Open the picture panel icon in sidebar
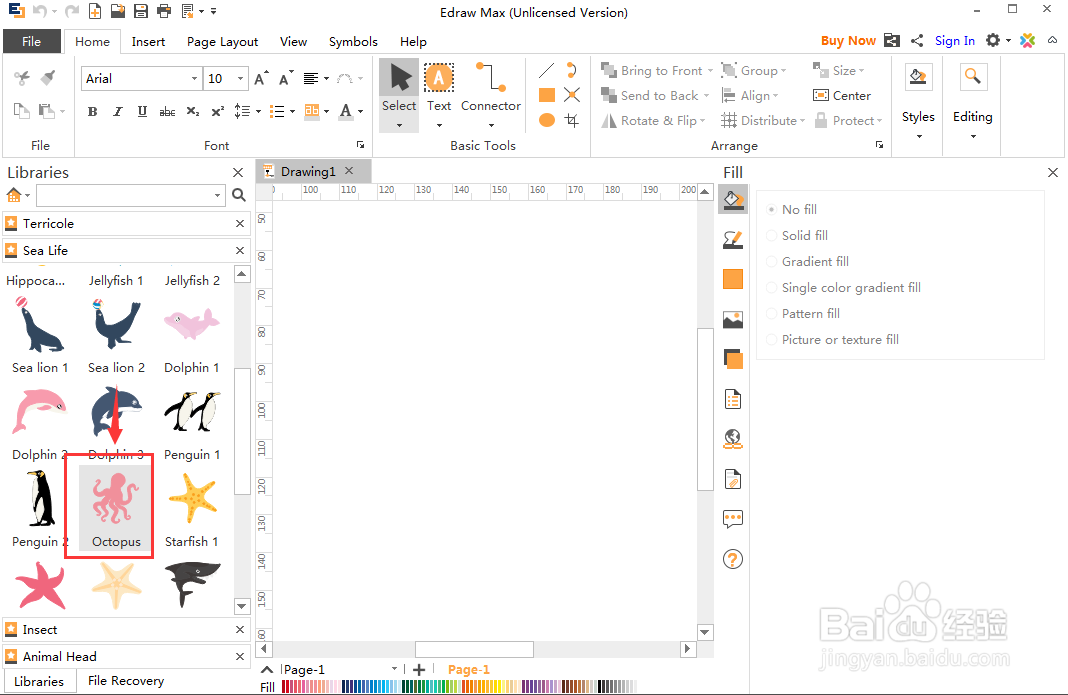Image resolution: width=1068 pixels, height=695 pixels. (x=733, y=319)
